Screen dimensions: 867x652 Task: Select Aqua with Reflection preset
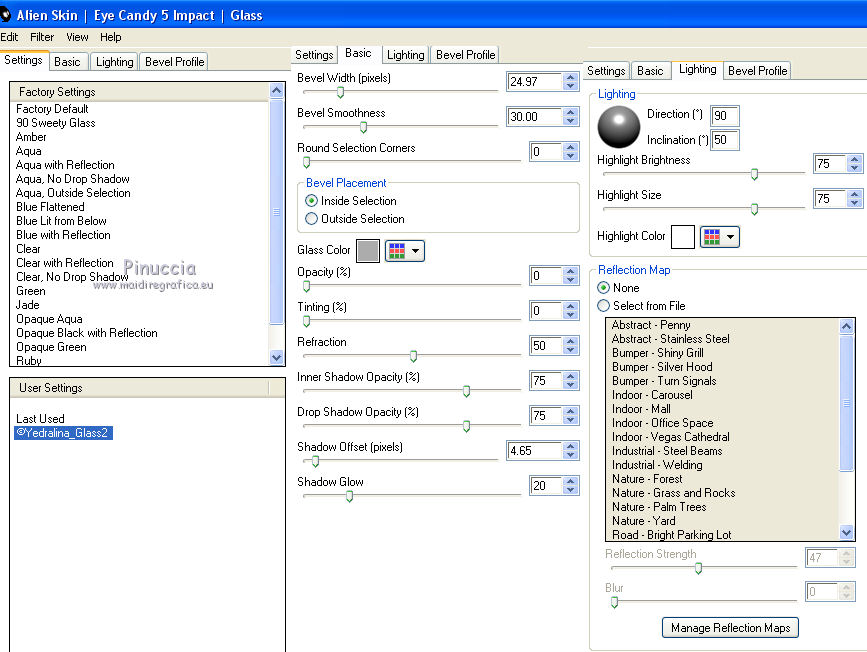(65, 165)
